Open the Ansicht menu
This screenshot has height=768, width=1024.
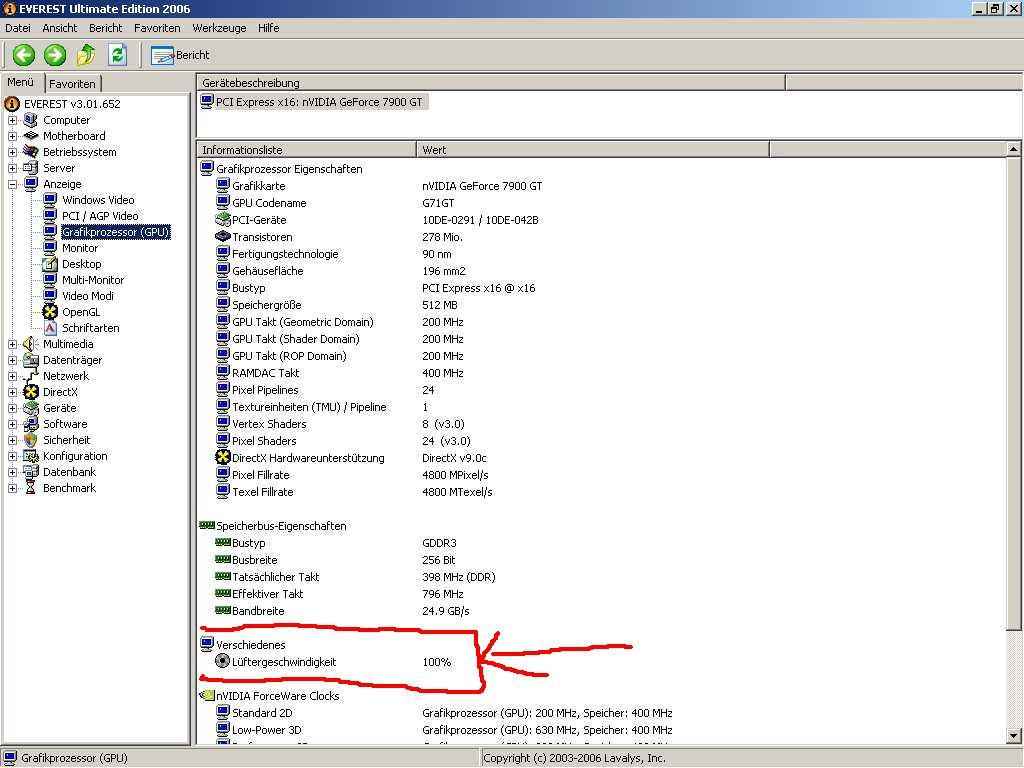(x=59, y=28)
